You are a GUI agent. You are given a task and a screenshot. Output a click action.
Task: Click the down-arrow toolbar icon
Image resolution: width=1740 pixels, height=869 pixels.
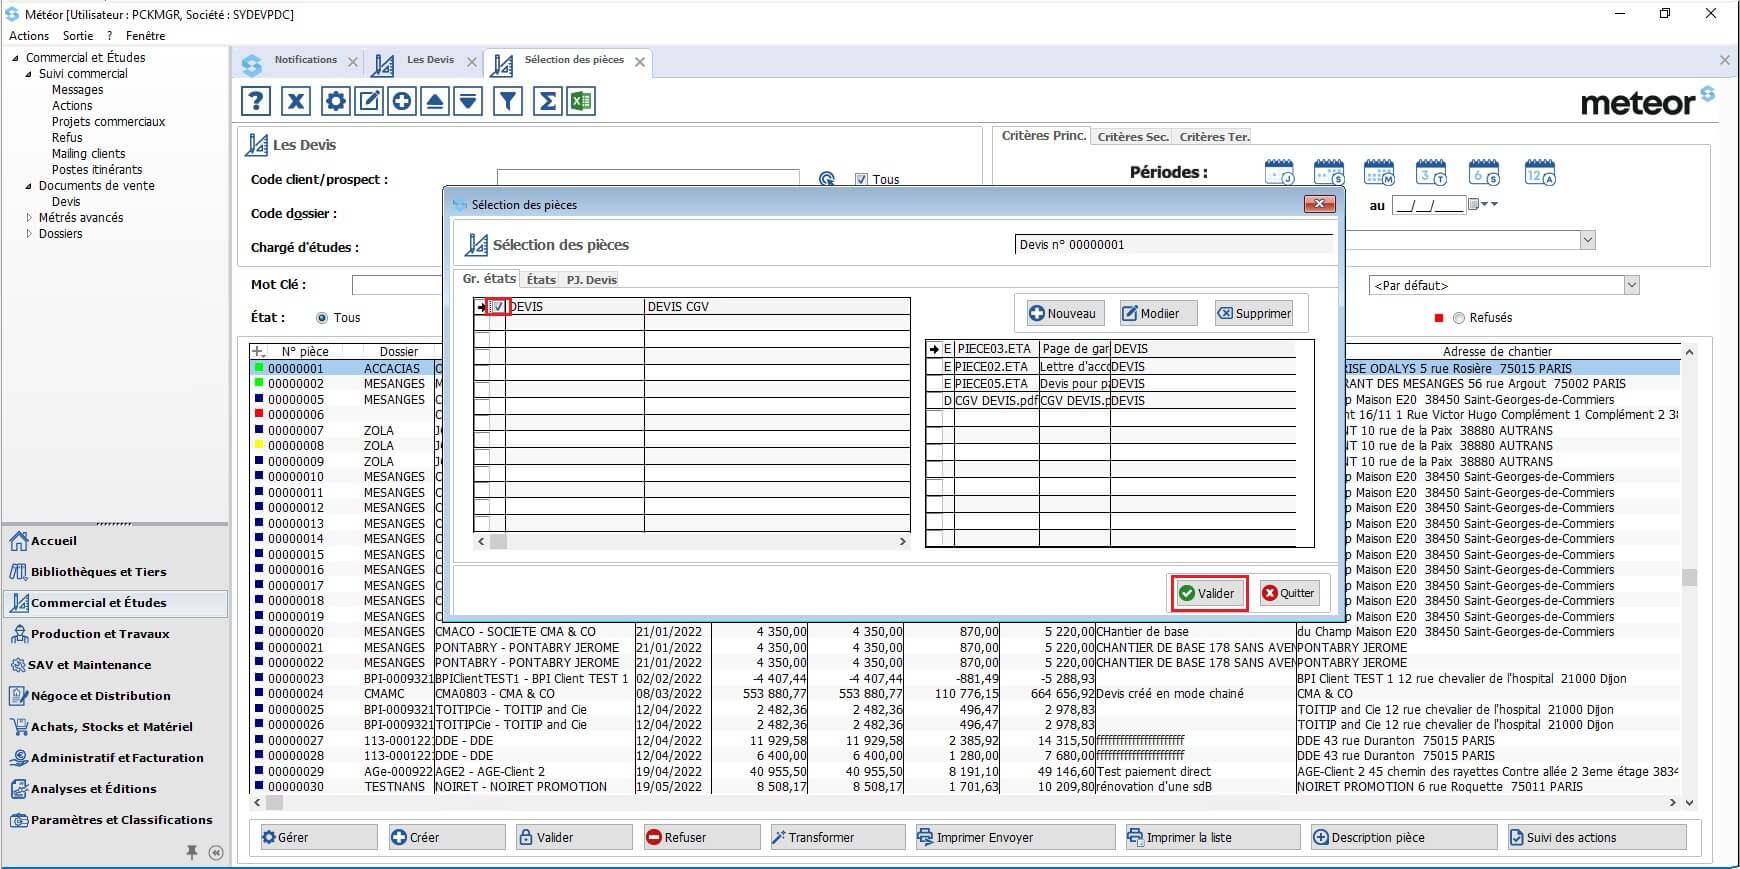[x=468, y=101]
